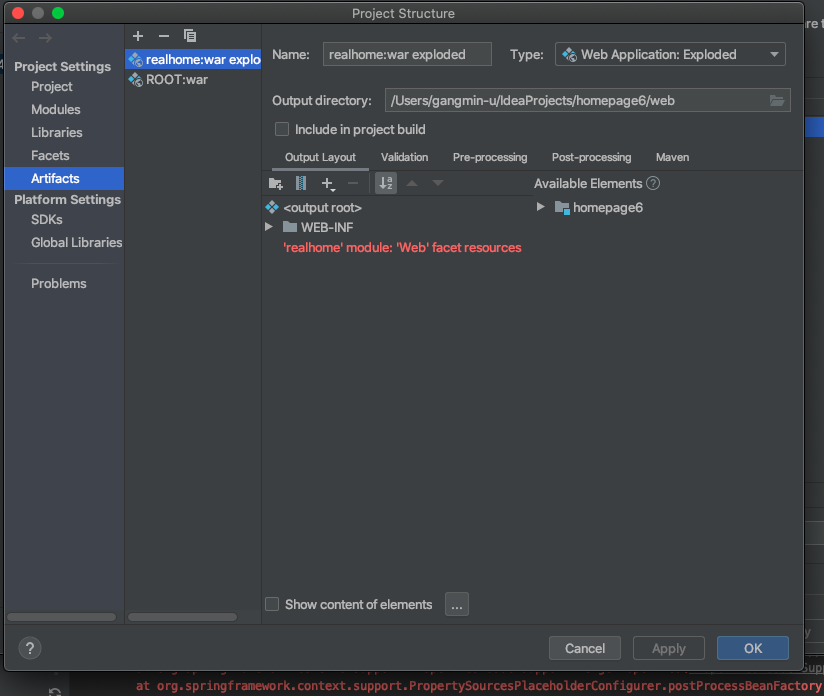Select Artifacts settings section
Screen dimensions: 824x696
pyautogui.click(x=64, y=178)
